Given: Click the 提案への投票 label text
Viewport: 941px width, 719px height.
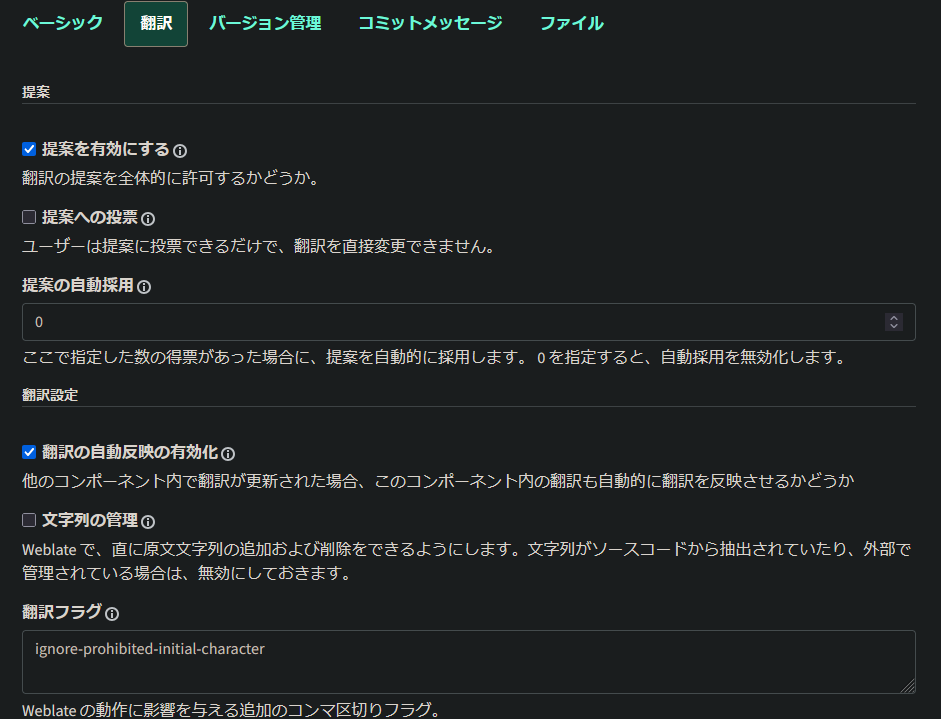Looking at the screenshot, I should [x=90, y=217].
